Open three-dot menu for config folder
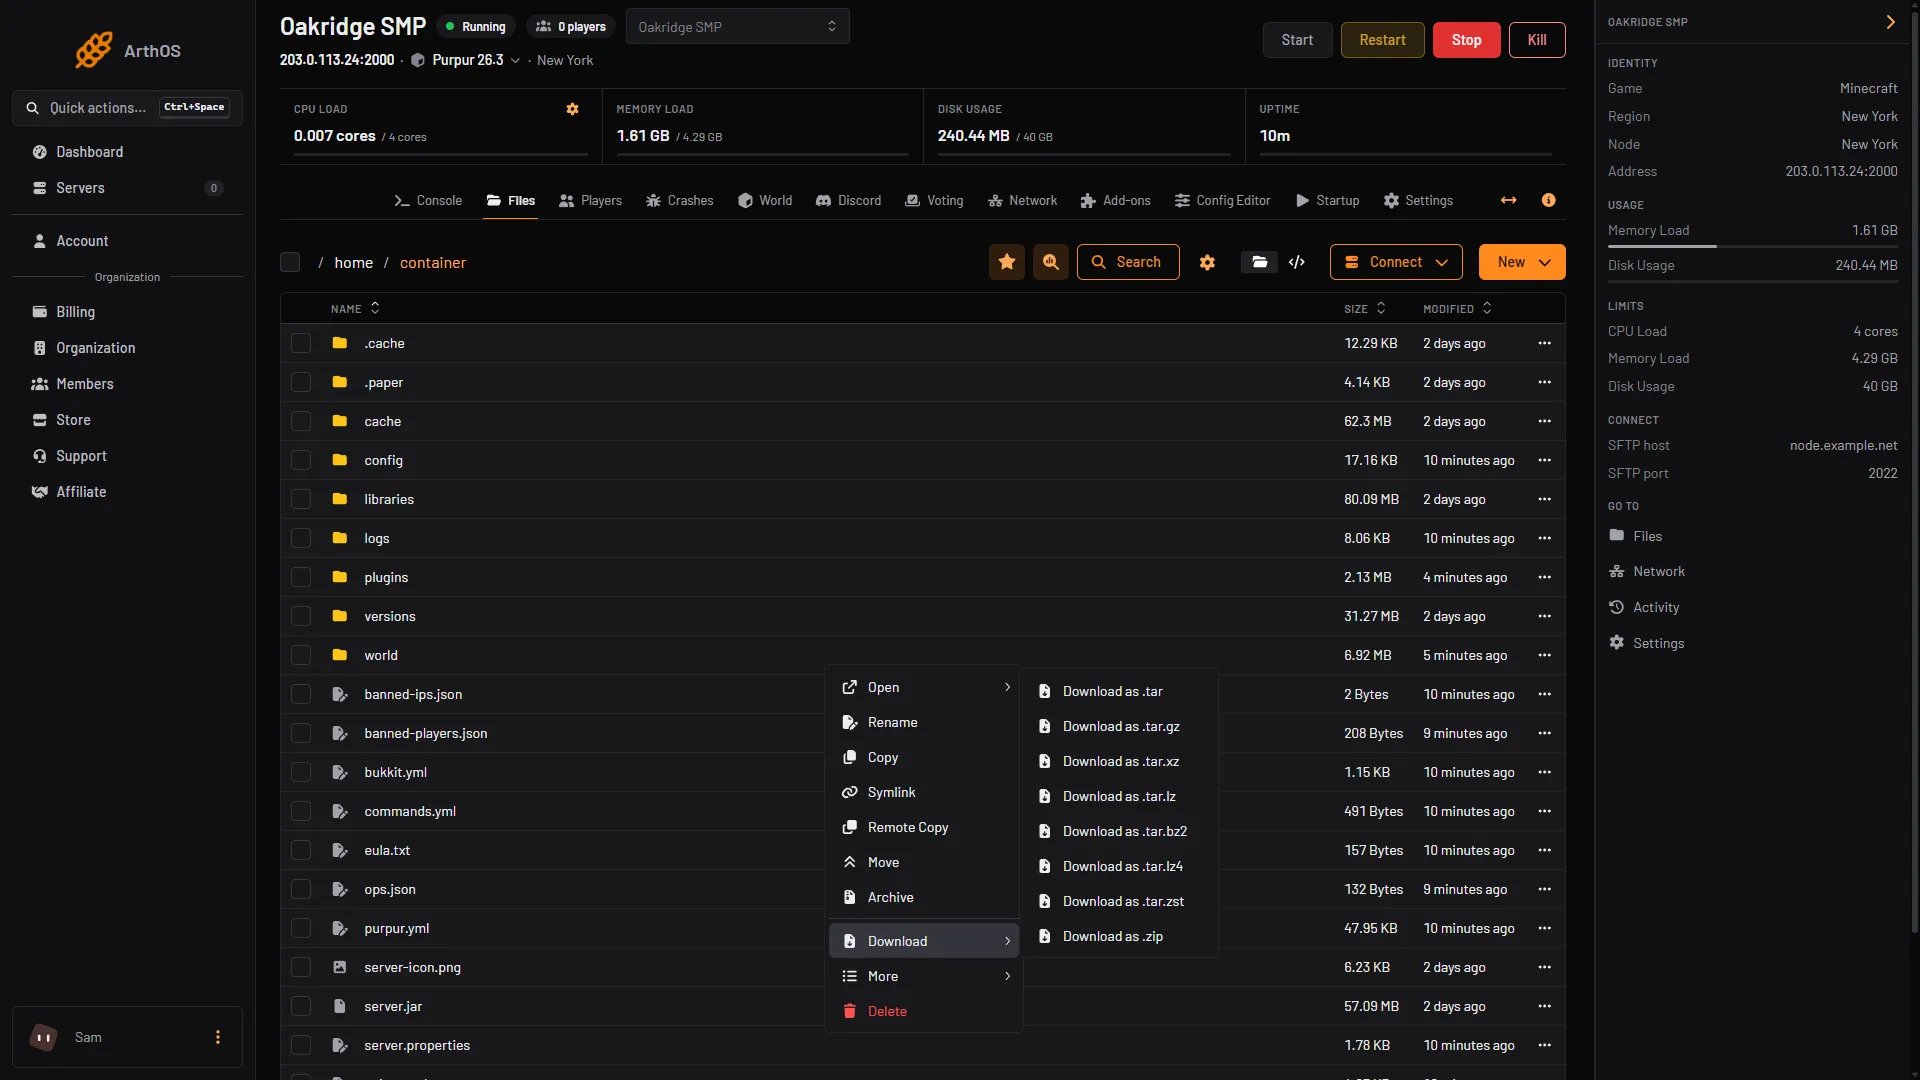This screenshot has height=1080, width=1920. [x=1545, y=460]
